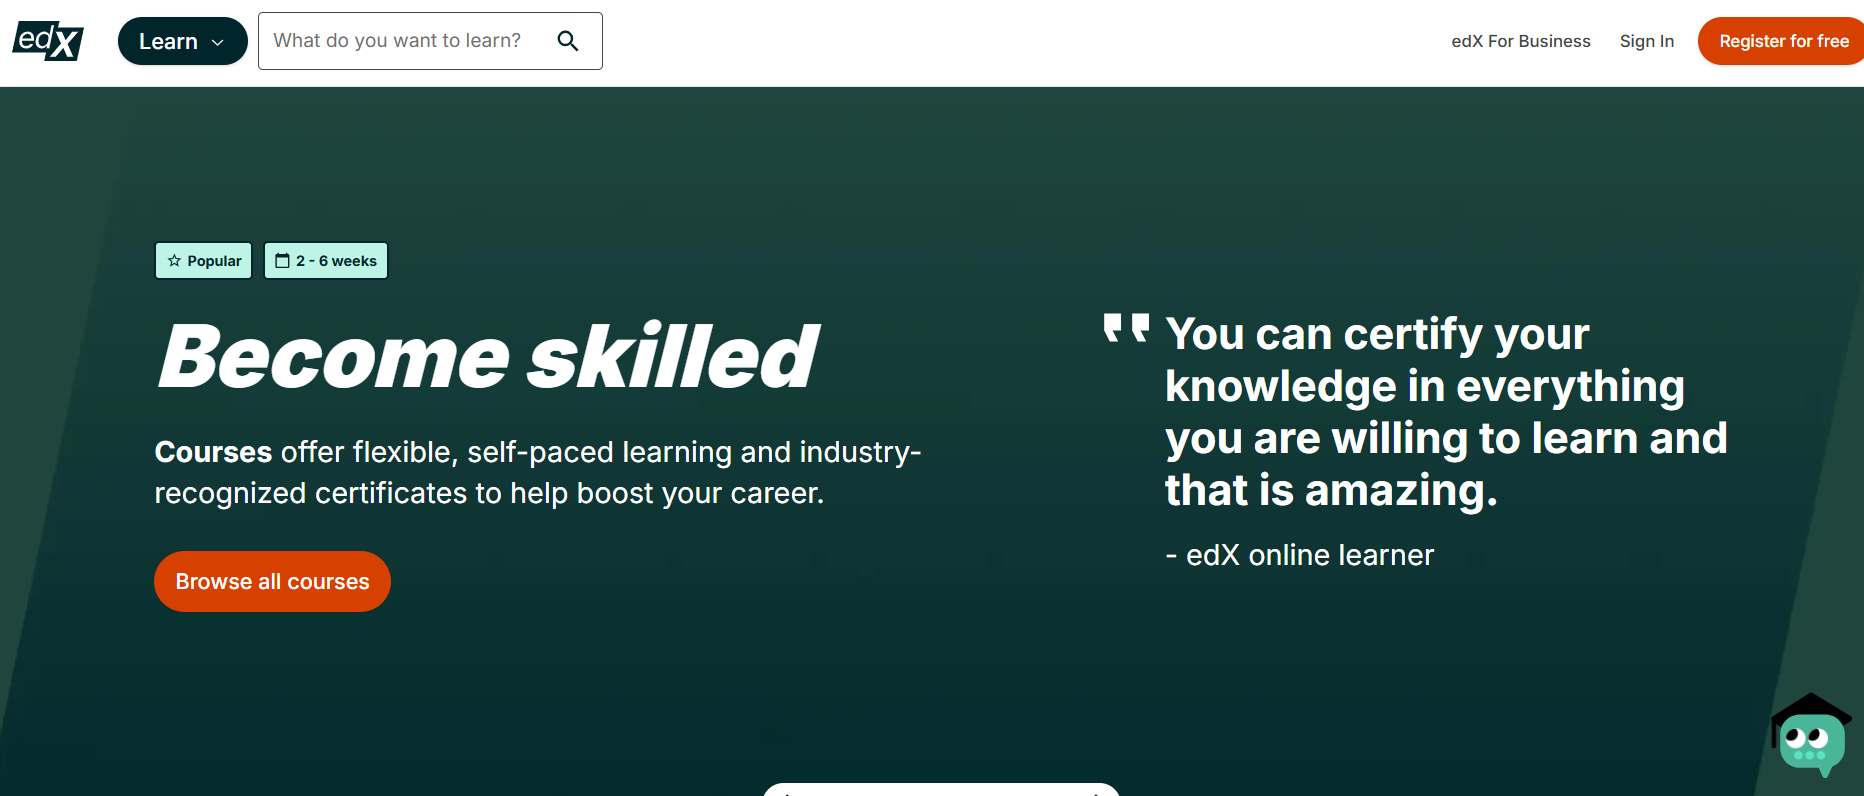This screenshot has height=796, width=1864.
Task: Click the learner testimonial quote text
Action: 1445,412
